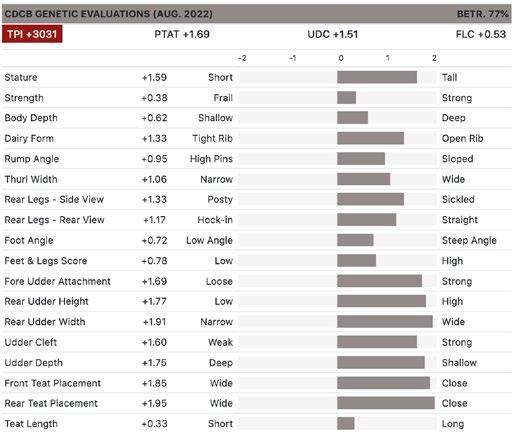Select the CDCB Genetic Evaluations header bar
This screenshot has height=435, width=516.
(257, 14)
